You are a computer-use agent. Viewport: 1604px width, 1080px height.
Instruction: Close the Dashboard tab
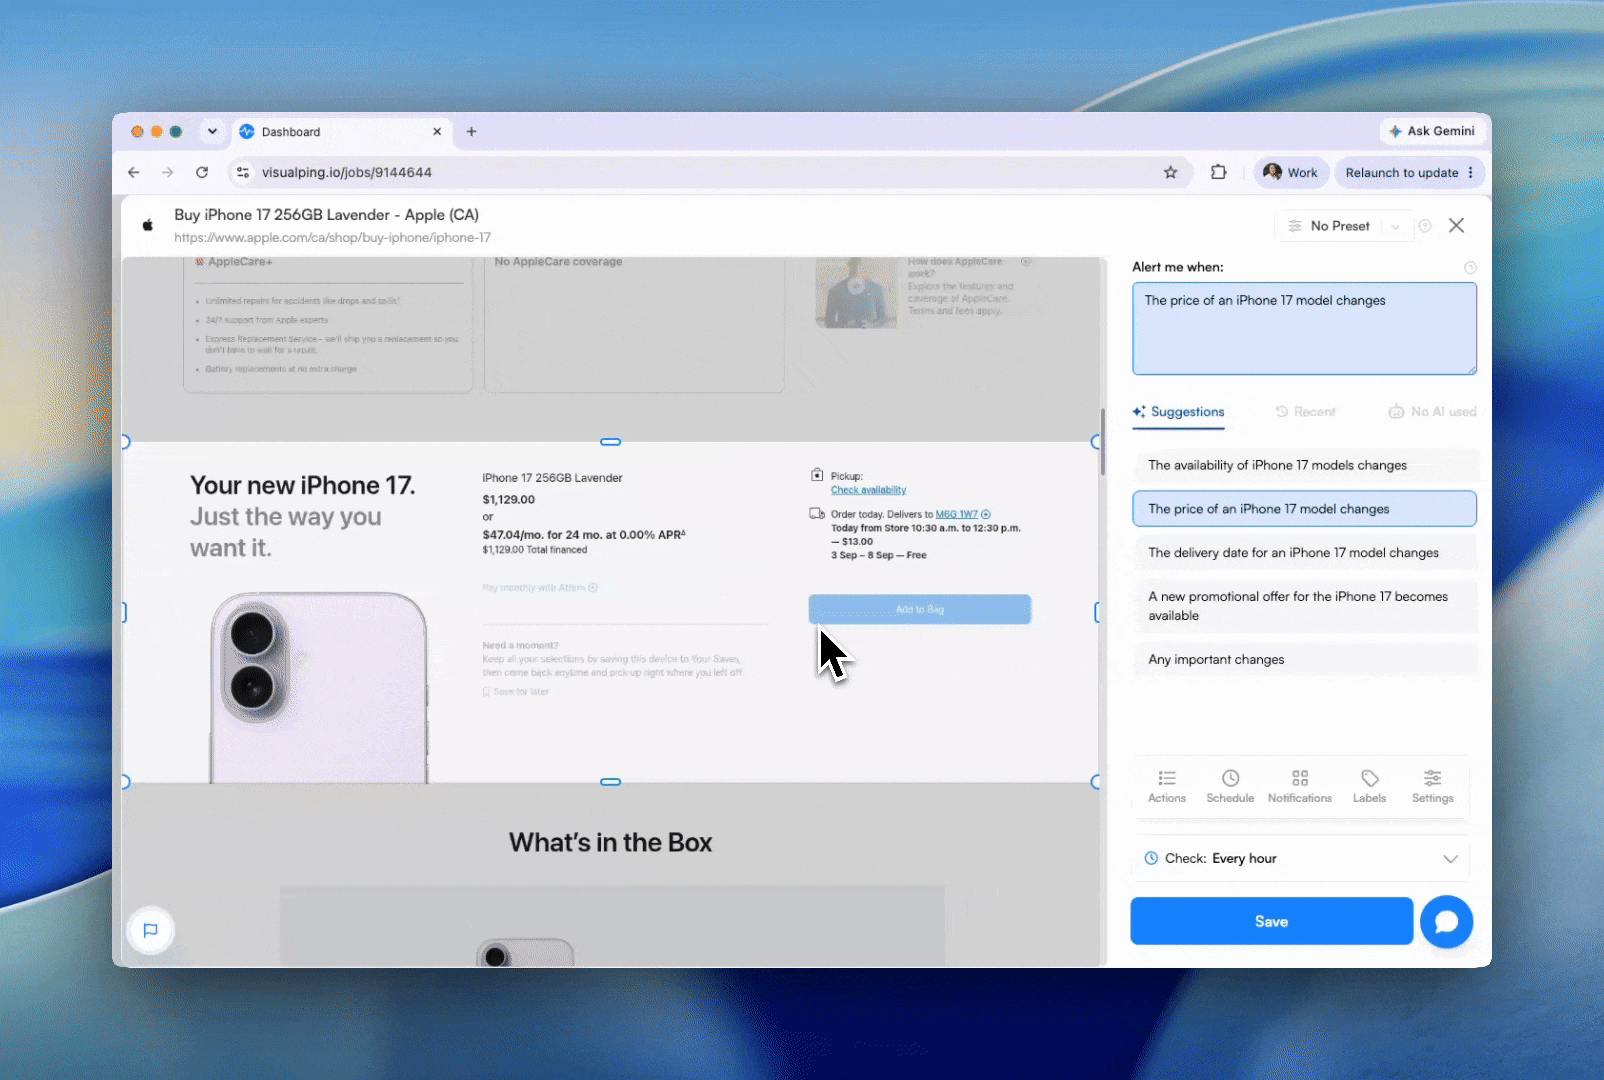437,131
